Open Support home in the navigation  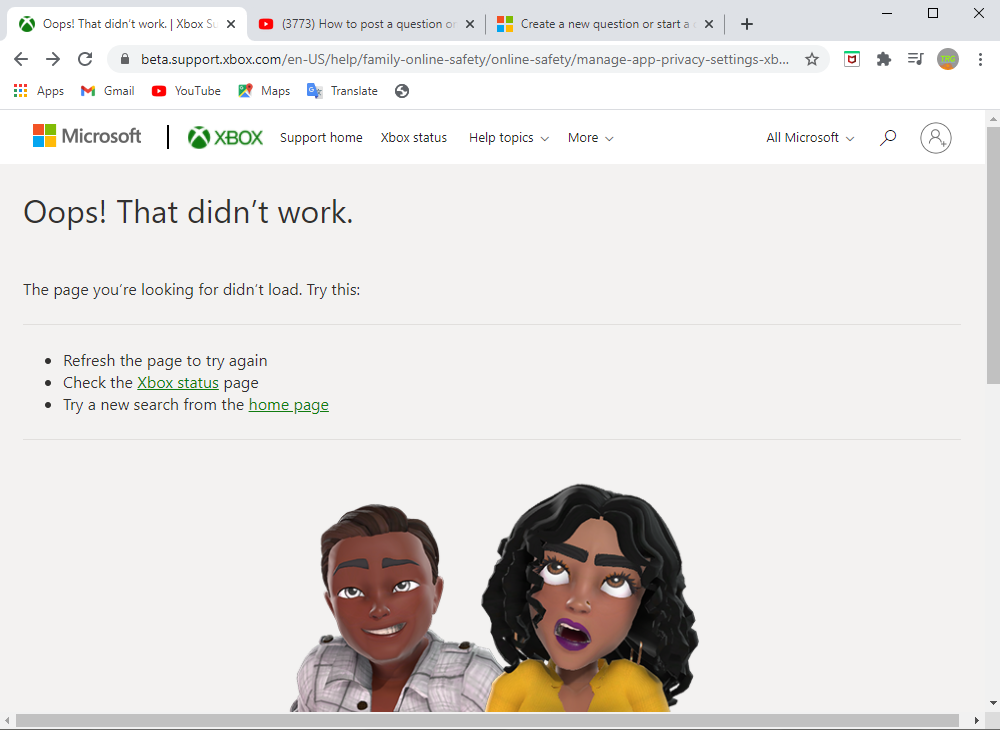pyautogui.click(x=321, y=138)
